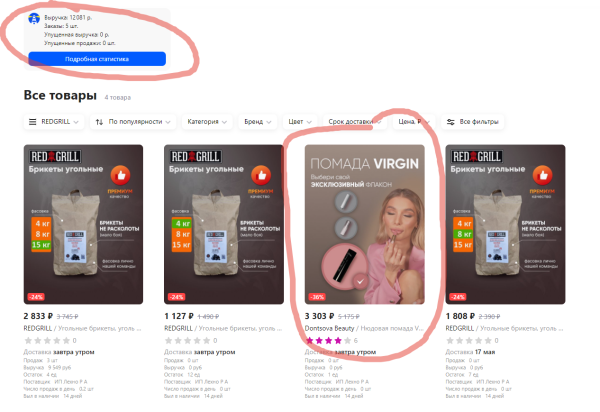Open the 1 127 ₽ REDGRILL product title link
600x412 pixels.
[224, 328]
